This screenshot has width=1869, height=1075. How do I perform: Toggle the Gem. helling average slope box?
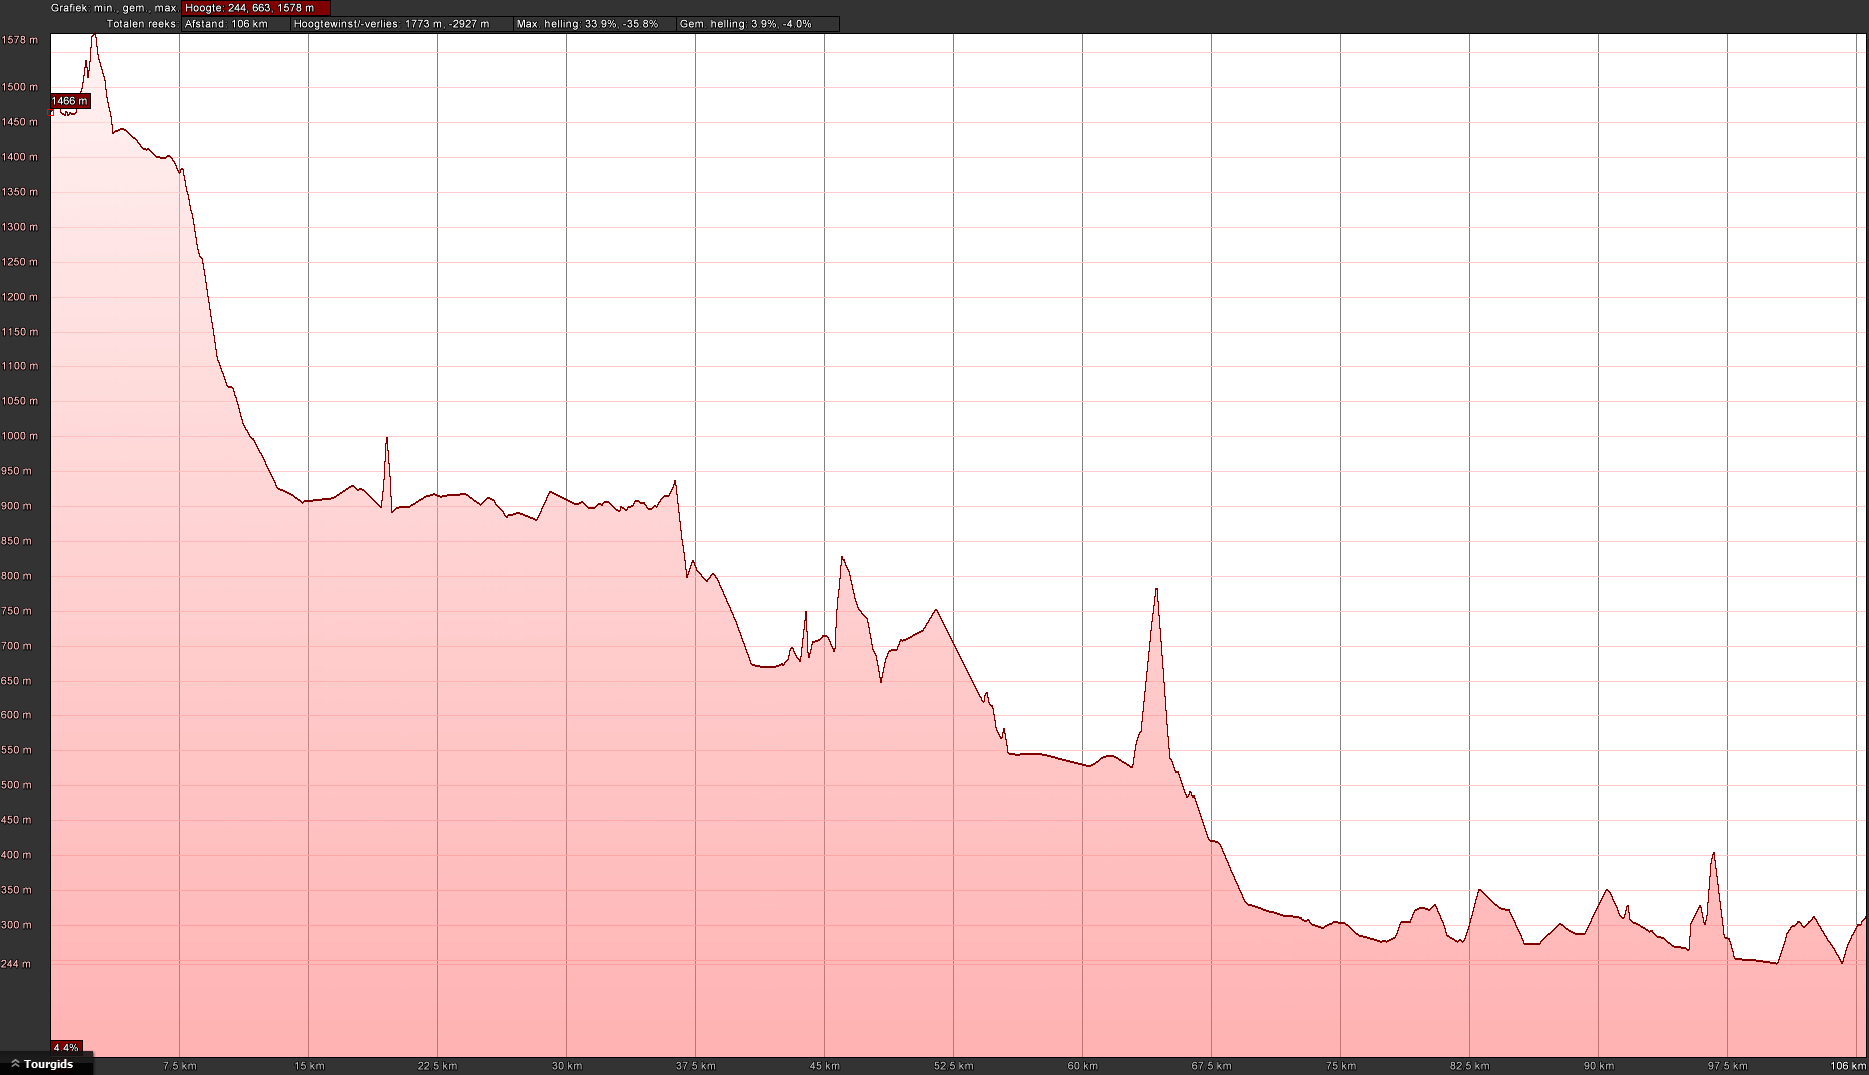coord(757,24)
